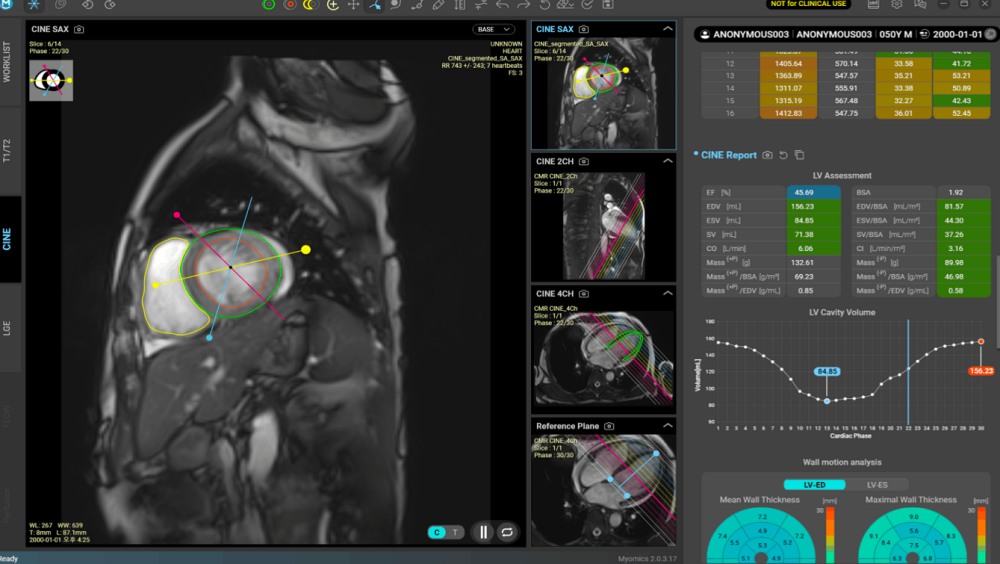Click the SV value 71.38

point(804,234)
